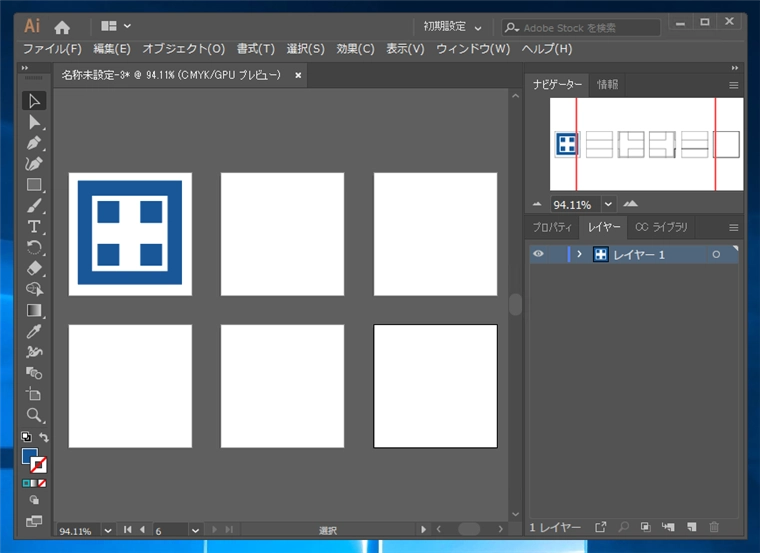Expand the レイヤー 1 layer tree
This screenshot has height=553, width=760.
pos(579,255)
